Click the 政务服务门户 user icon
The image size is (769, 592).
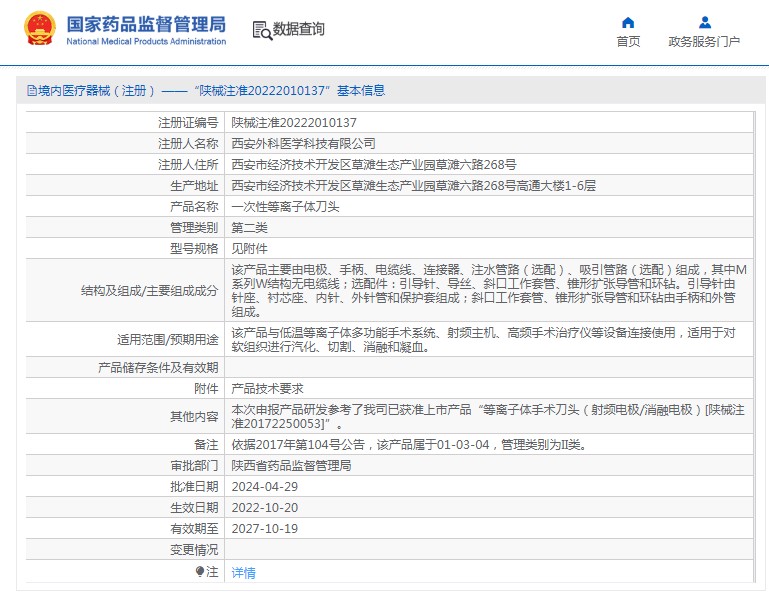pos(705,23)
